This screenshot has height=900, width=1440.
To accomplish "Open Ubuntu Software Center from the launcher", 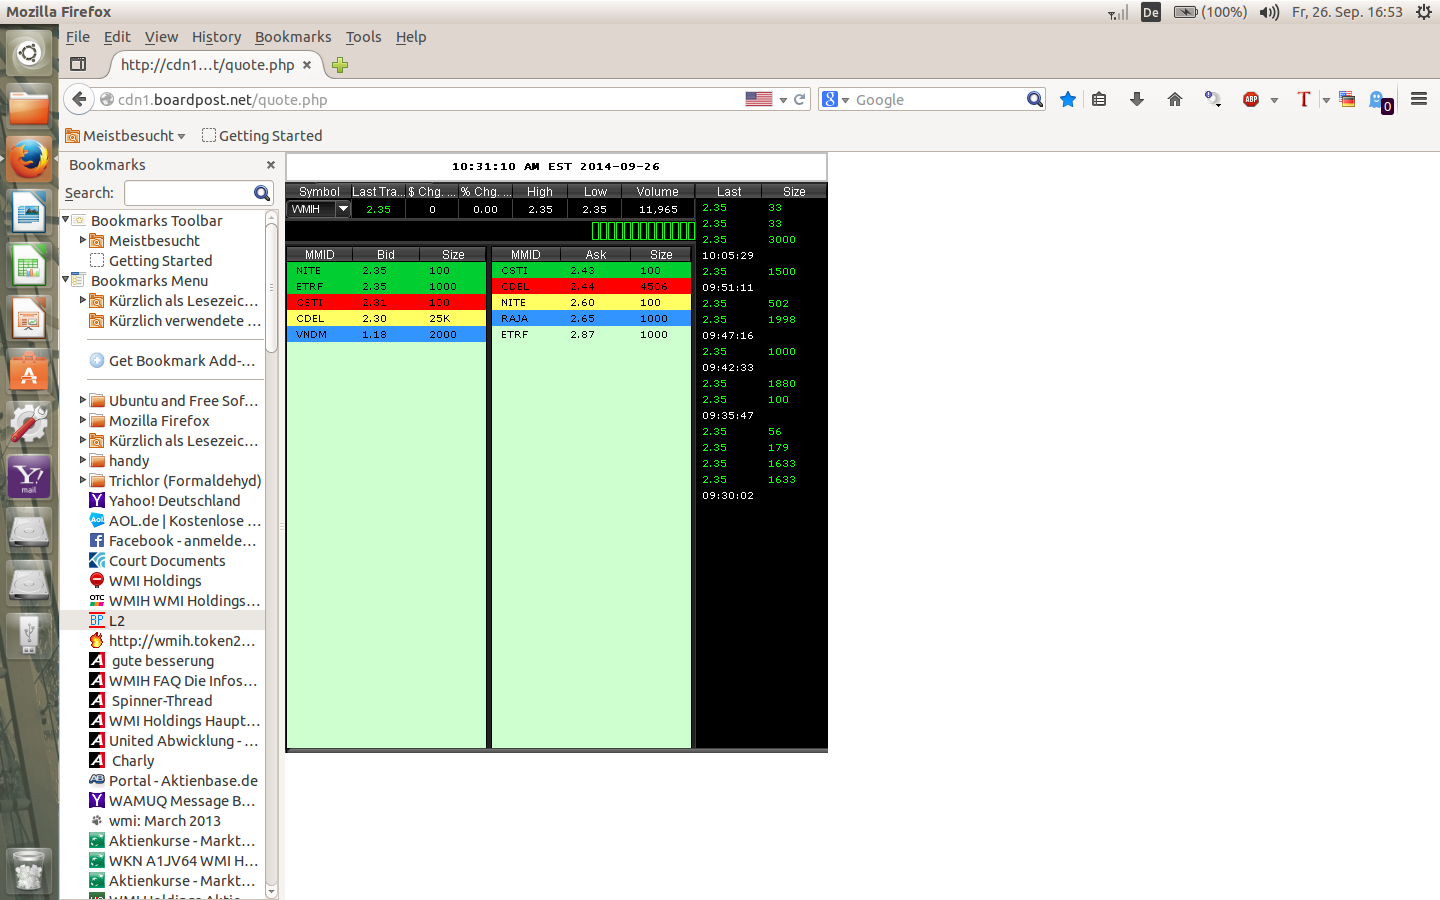I will pos(29,373).
